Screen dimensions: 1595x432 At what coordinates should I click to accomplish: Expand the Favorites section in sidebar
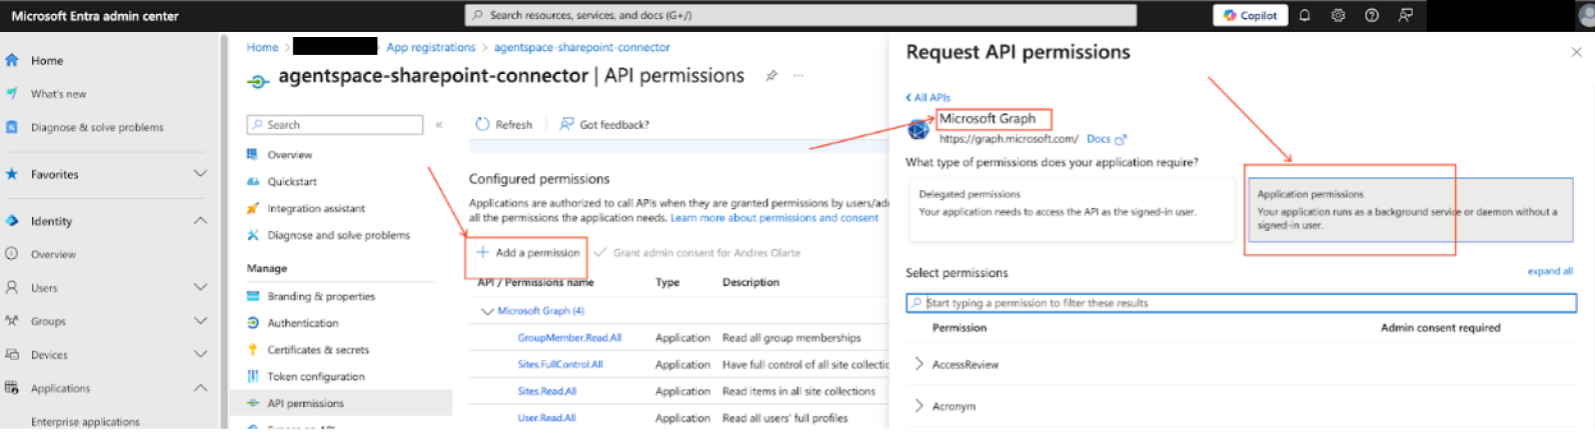coord(200,174)
